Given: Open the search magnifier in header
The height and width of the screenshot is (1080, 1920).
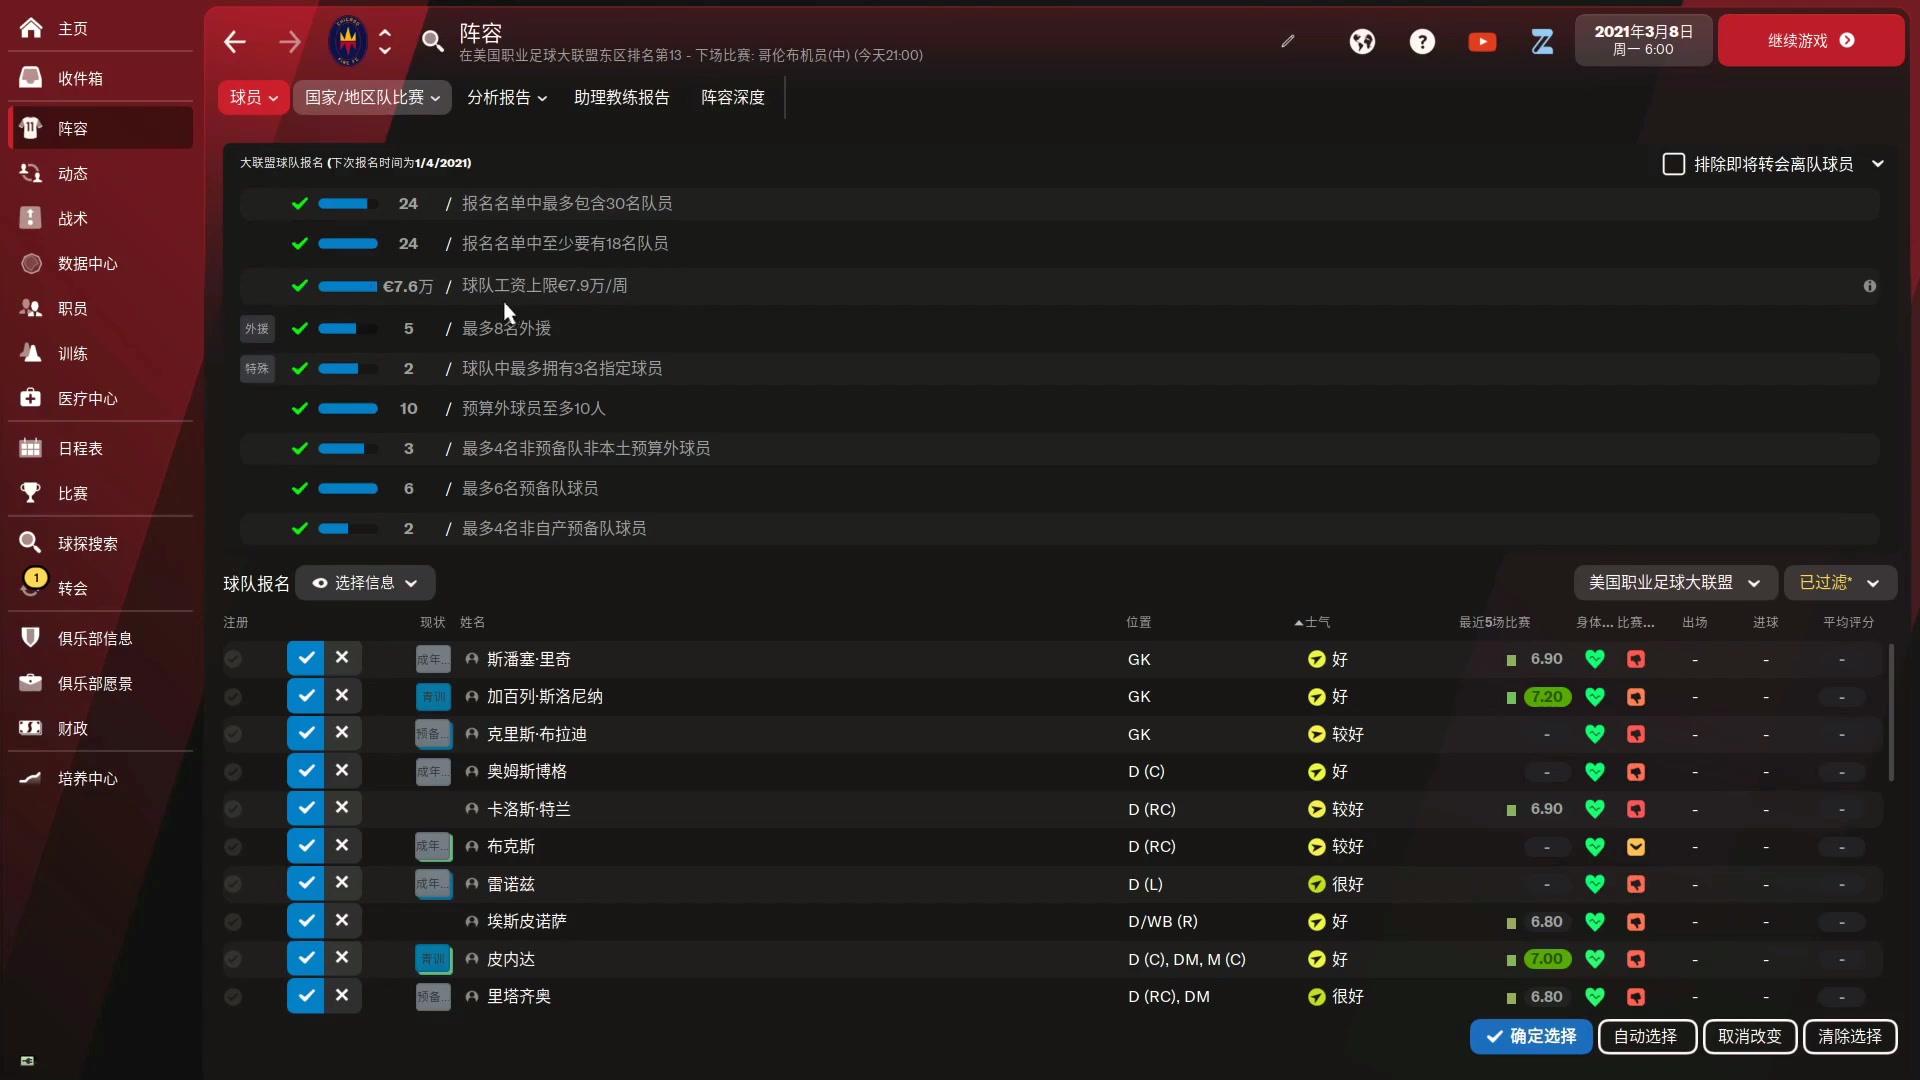Looking at the screenshot, I should point(433,41).
